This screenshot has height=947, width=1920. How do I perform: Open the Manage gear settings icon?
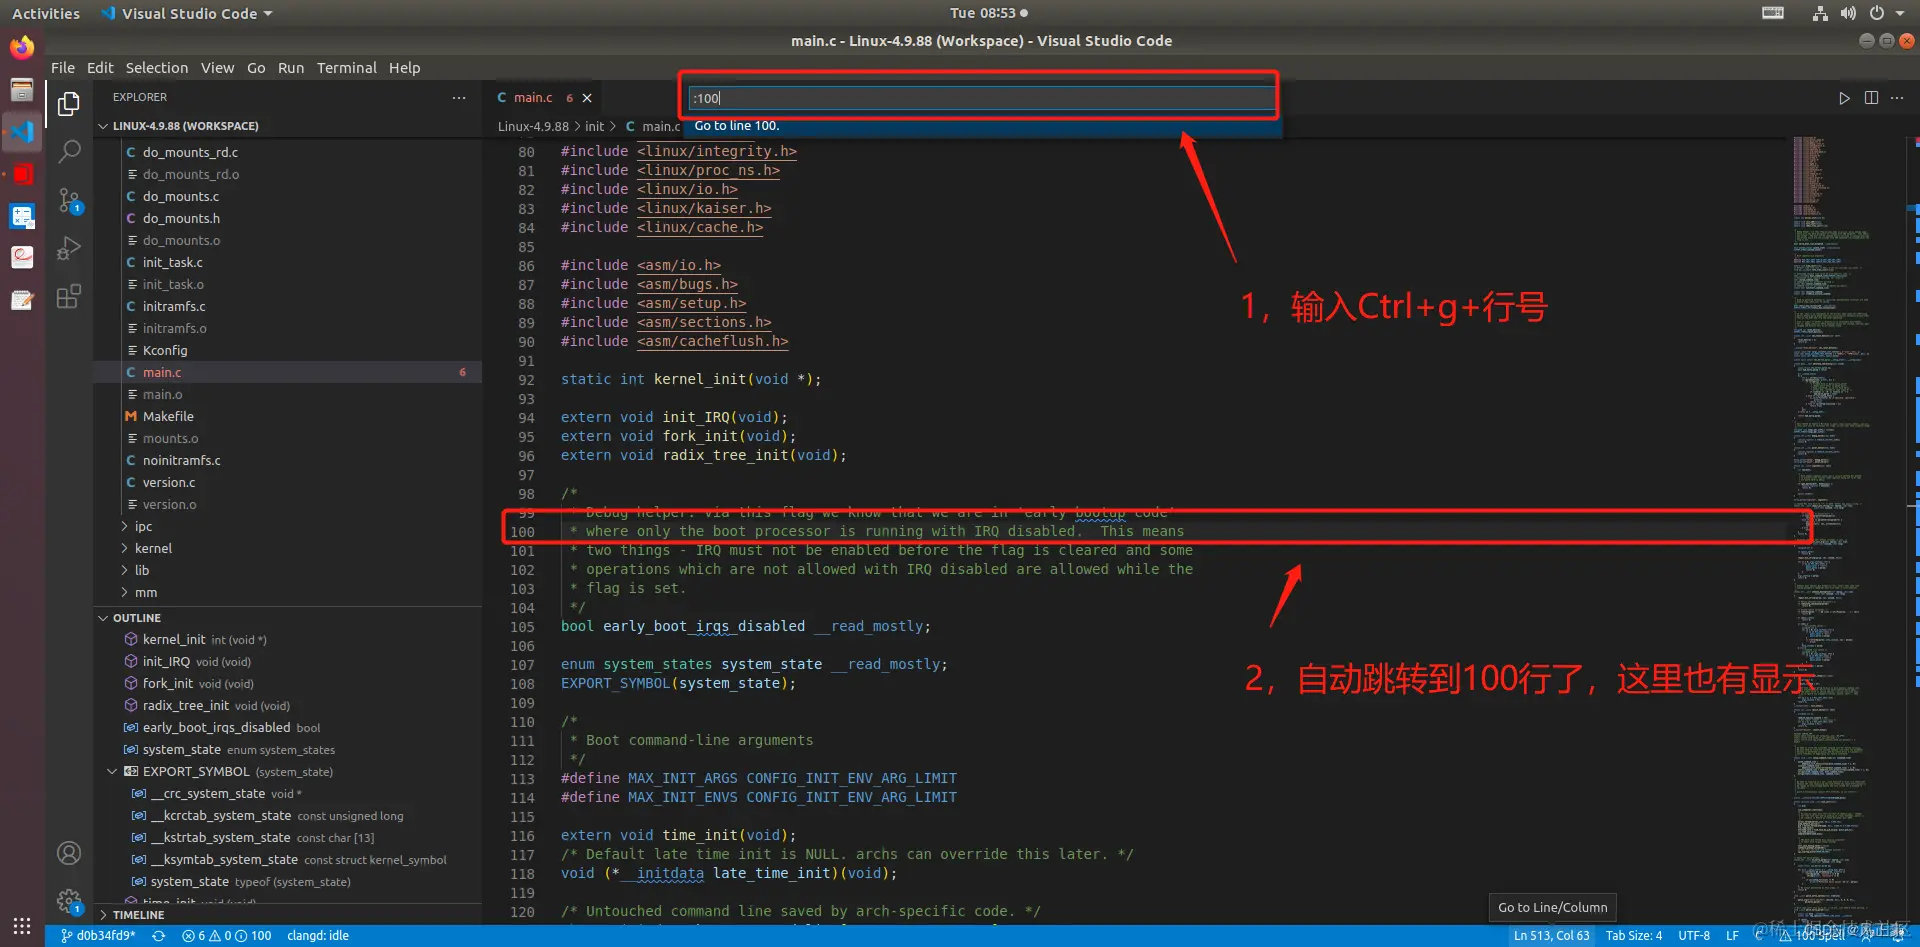[69, 901]
